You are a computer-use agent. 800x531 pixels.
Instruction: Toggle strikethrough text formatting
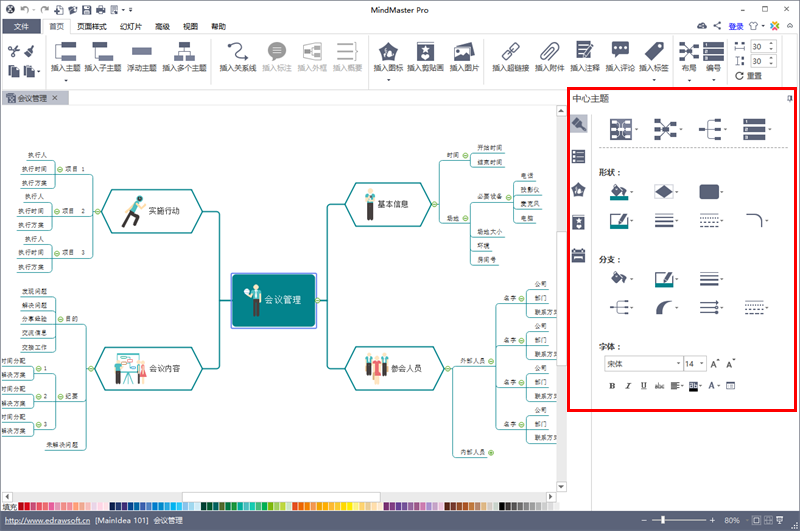(659, 386)
